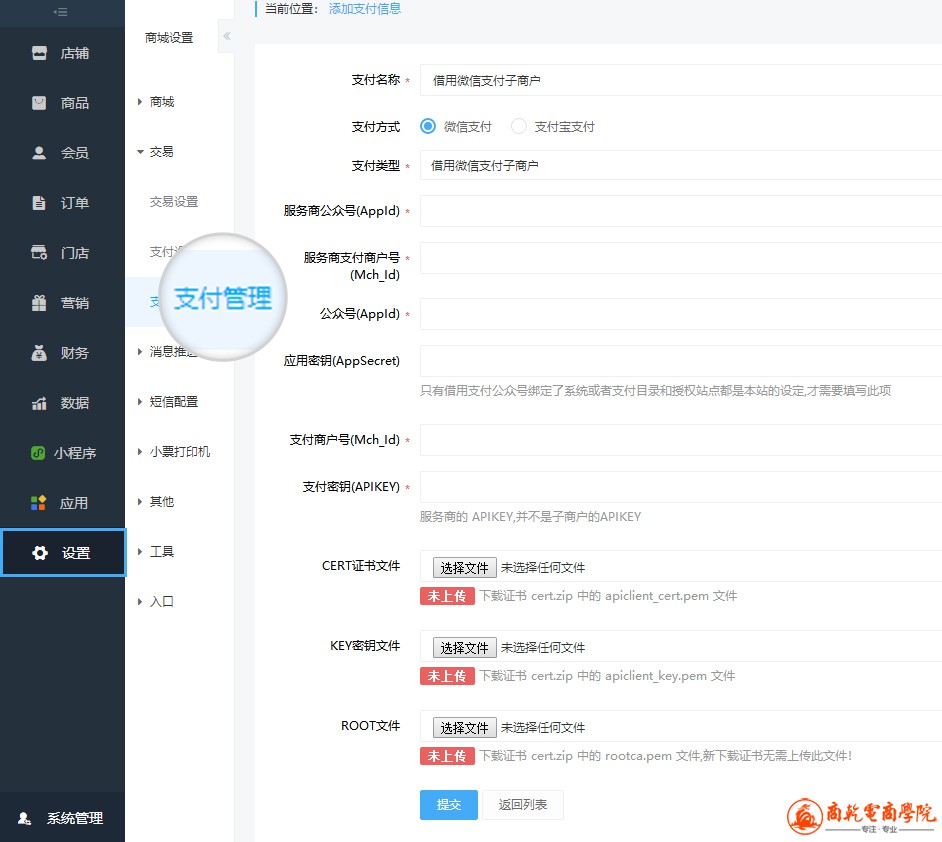Click 未上传 badge under ROOT文件
Image resolution: width=942 pixels, height=842 pixels.
447,756
